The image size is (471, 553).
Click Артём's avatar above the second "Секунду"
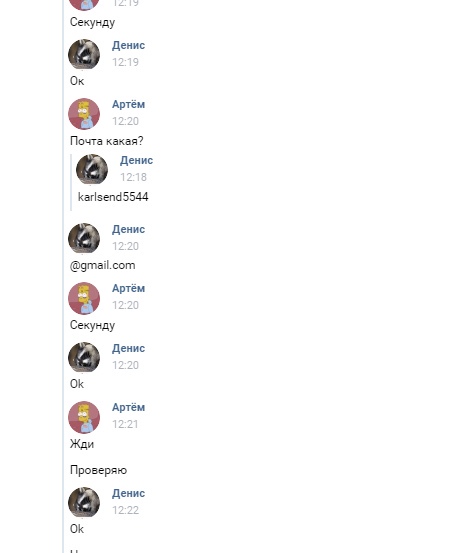point(84,298)
